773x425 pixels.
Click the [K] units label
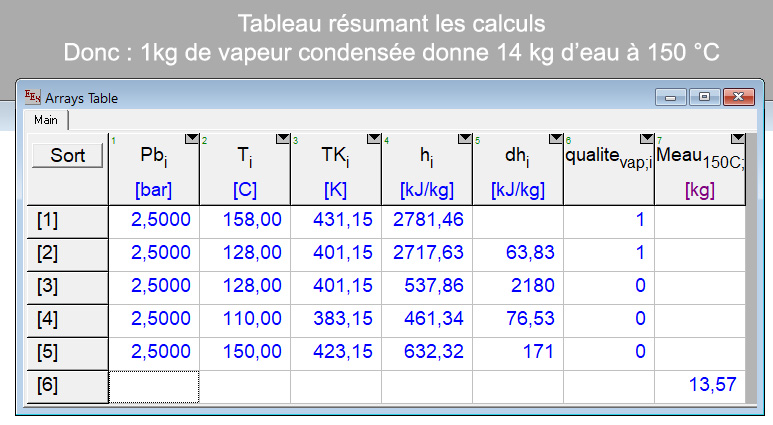coord(335,190)
